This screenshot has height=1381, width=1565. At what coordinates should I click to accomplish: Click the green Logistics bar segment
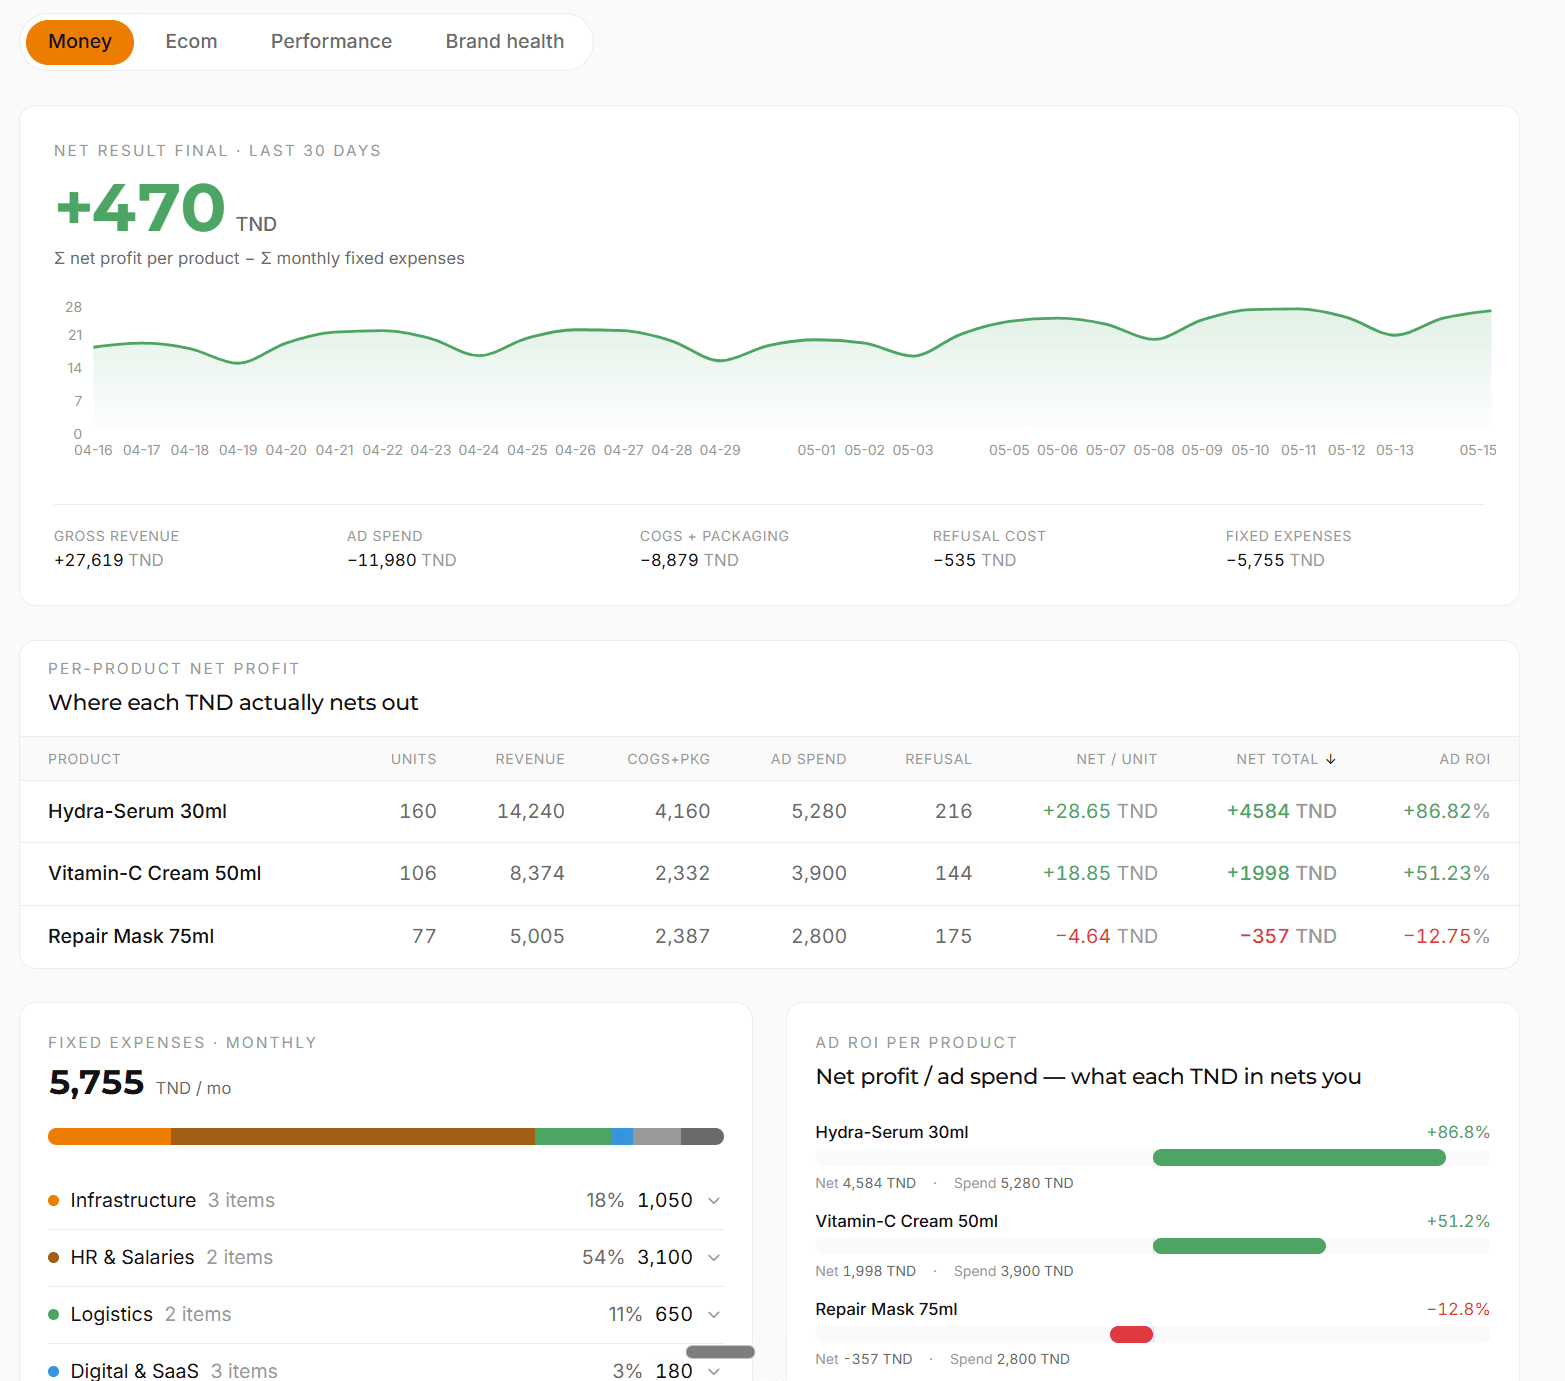573,1136
